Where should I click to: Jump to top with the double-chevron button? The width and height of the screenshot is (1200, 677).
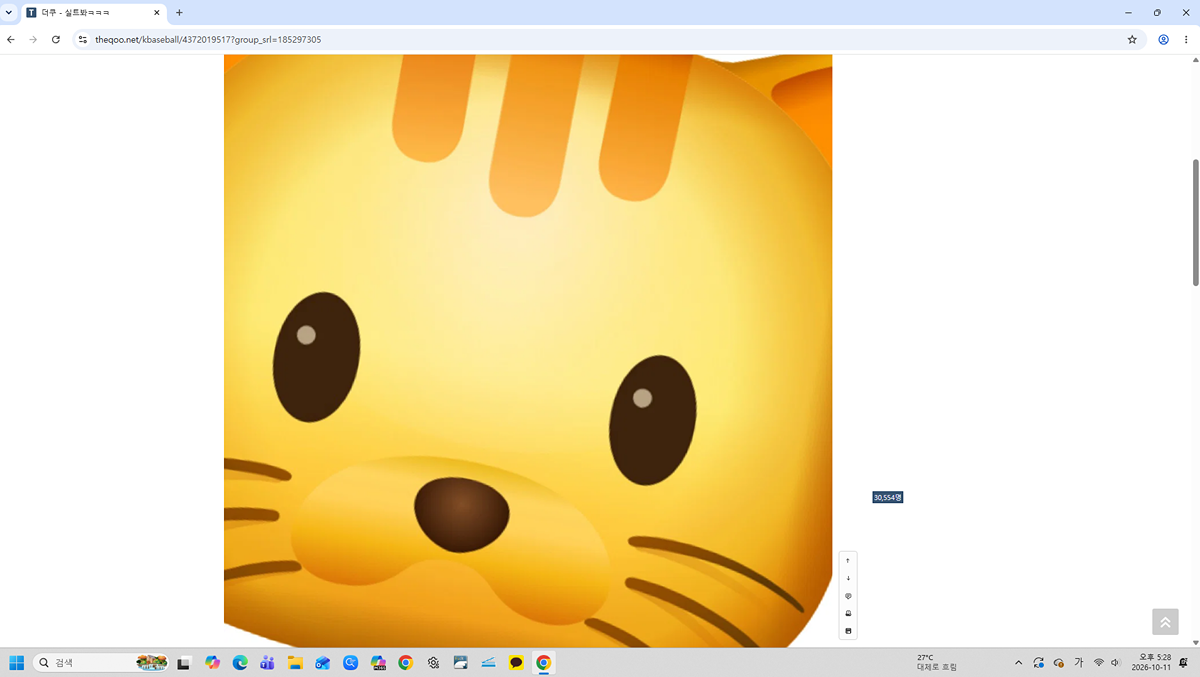pyautogui.click(x=1165, y=622)
